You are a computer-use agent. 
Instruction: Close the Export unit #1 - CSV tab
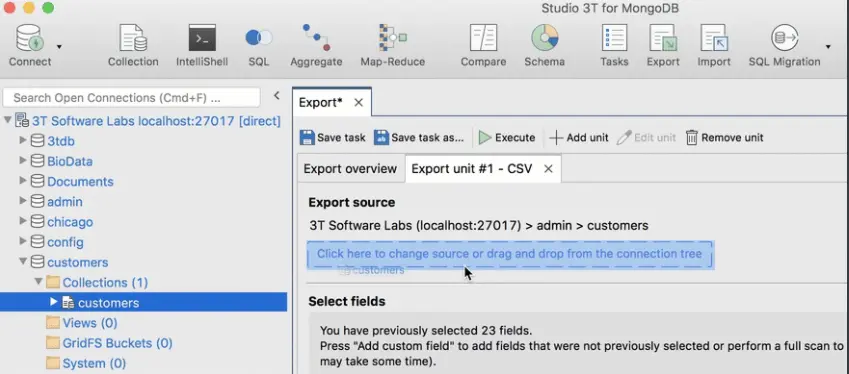click(x=548, y=169)
